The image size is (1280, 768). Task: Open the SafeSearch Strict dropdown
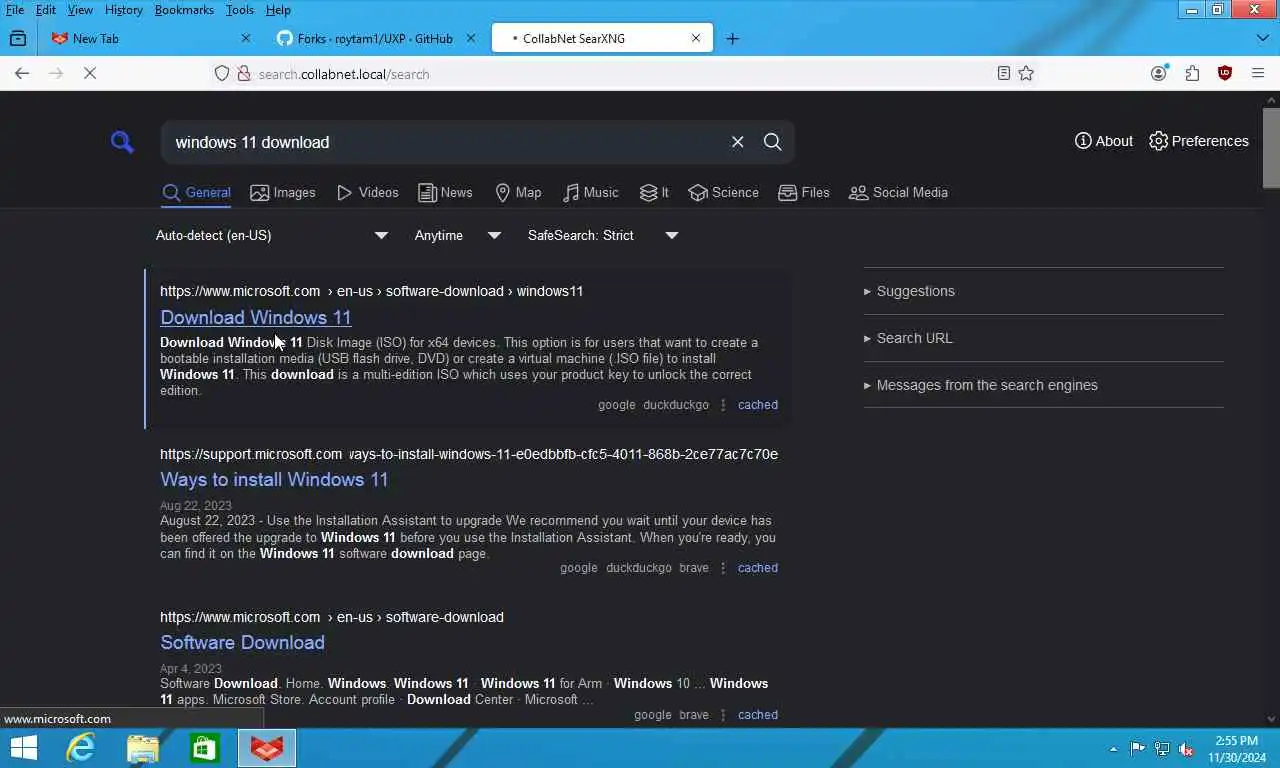click(603, 235)
